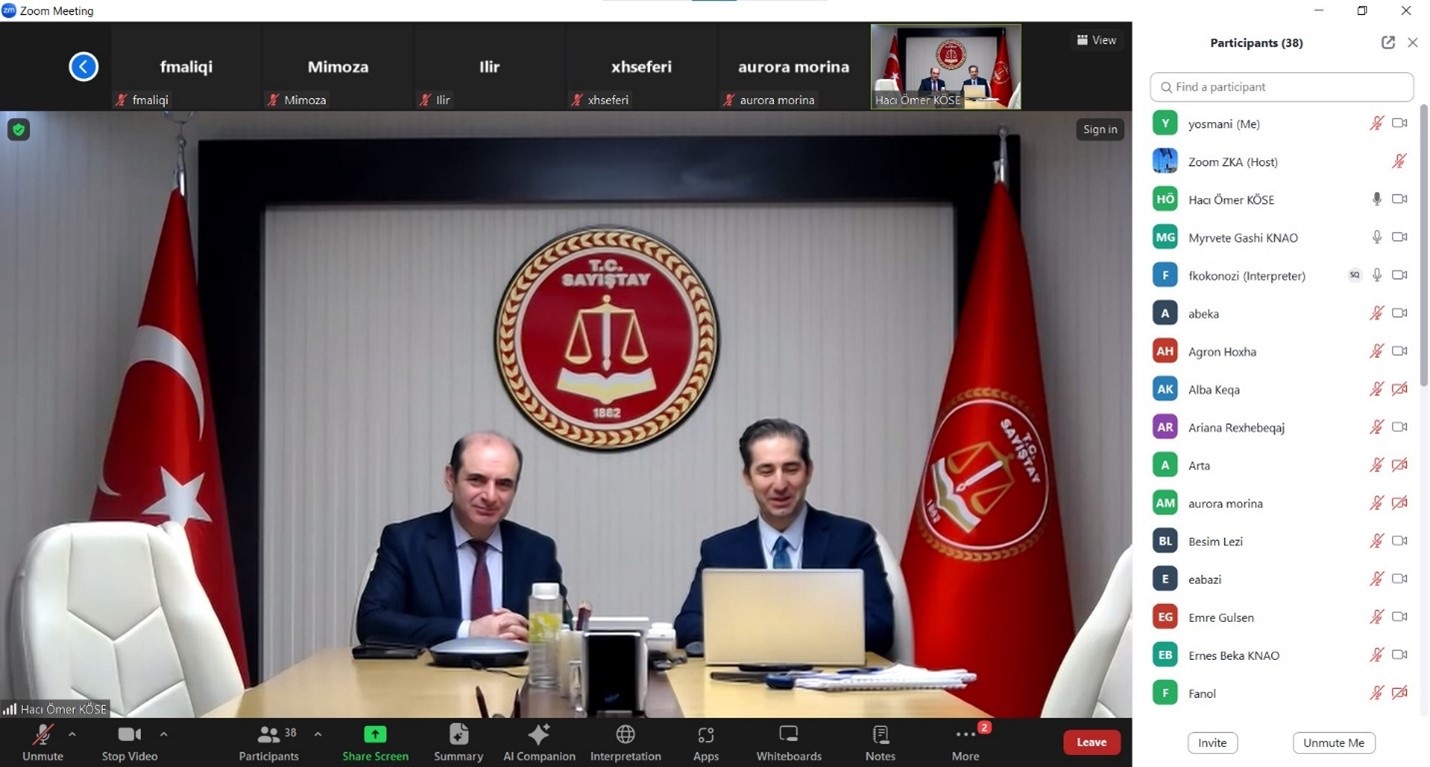Click the Sign in button
Image resolution: width=1430 pixels, height=767 pixels.
1100,129
